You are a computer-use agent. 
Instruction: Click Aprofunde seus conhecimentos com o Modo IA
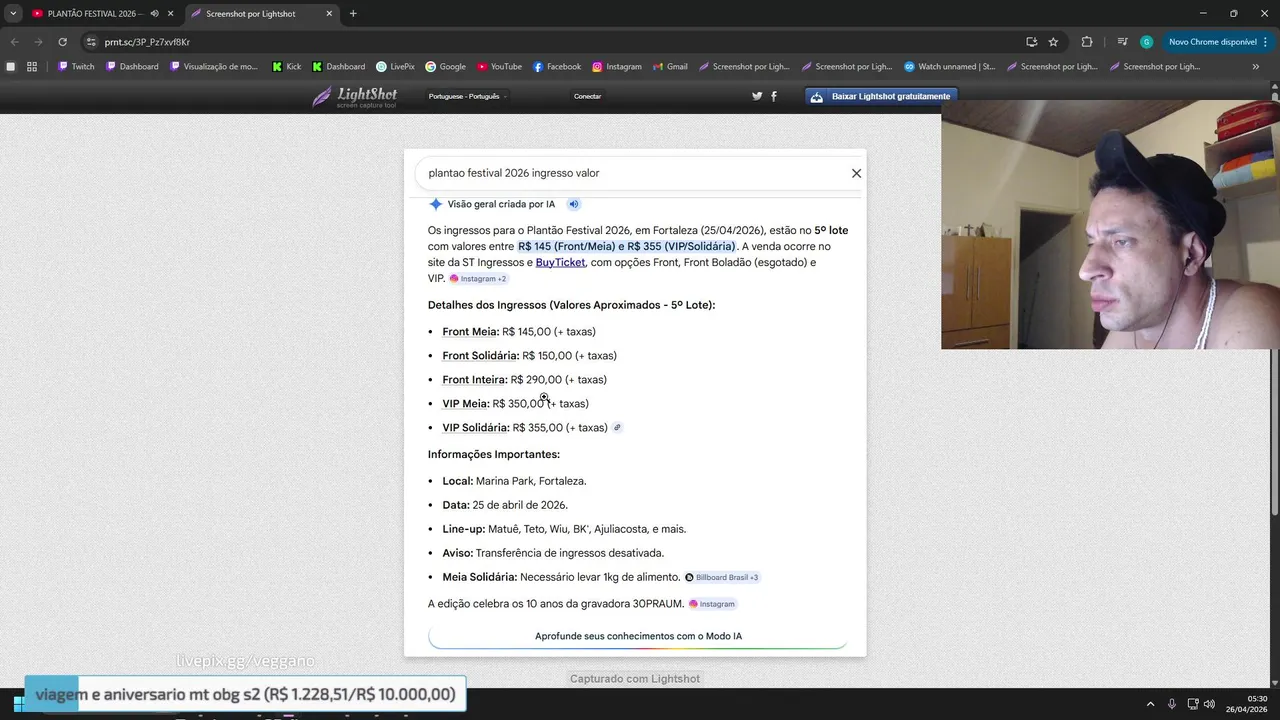pos(638,636)
